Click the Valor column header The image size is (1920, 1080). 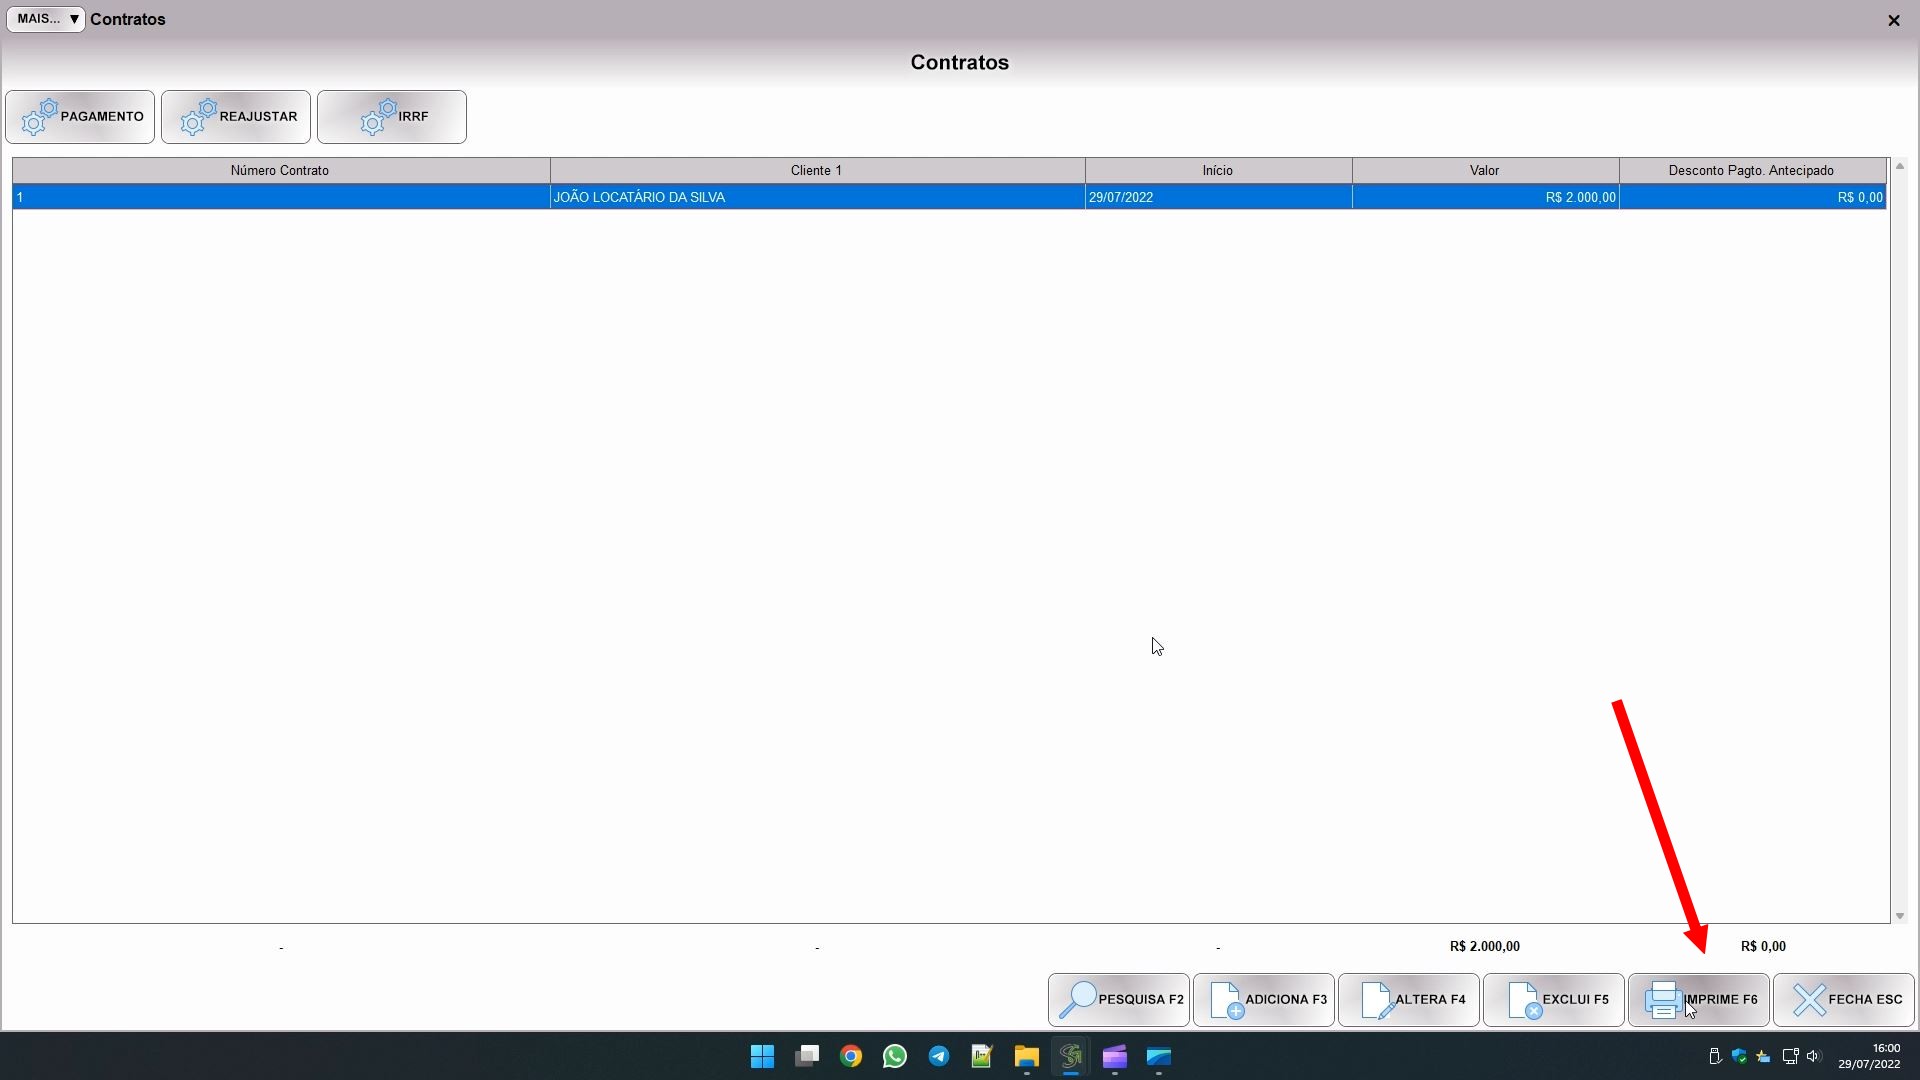pyautogui.click(x=1484, y=170)
